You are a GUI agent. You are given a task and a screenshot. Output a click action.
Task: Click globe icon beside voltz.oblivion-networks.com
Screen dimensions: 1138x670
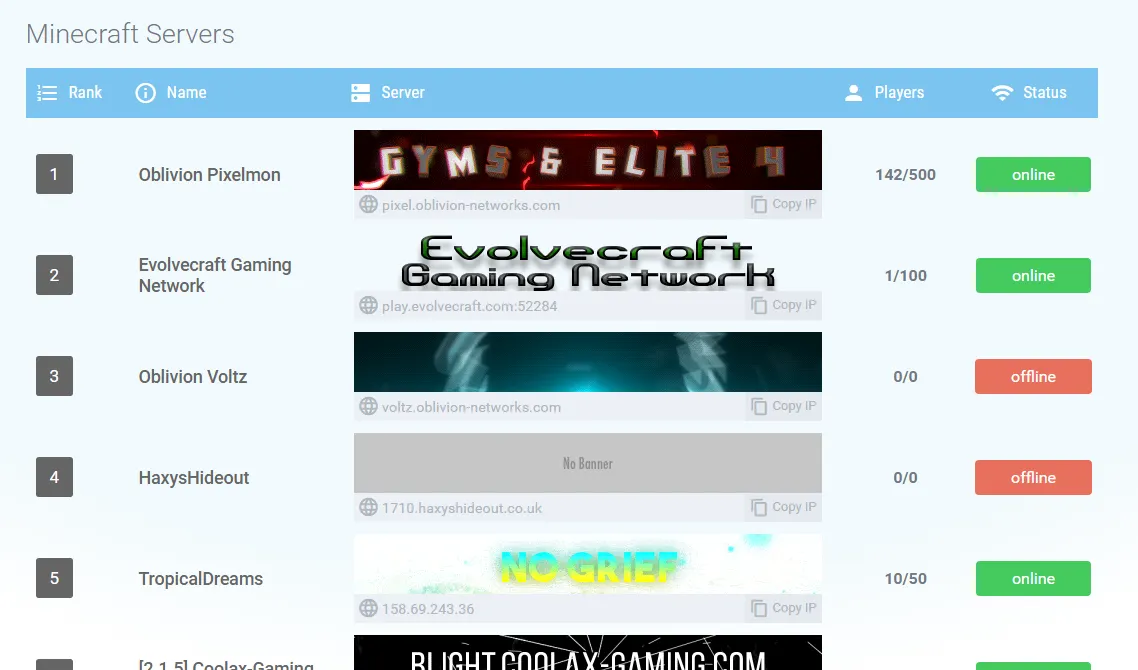[x=369, y=407]
